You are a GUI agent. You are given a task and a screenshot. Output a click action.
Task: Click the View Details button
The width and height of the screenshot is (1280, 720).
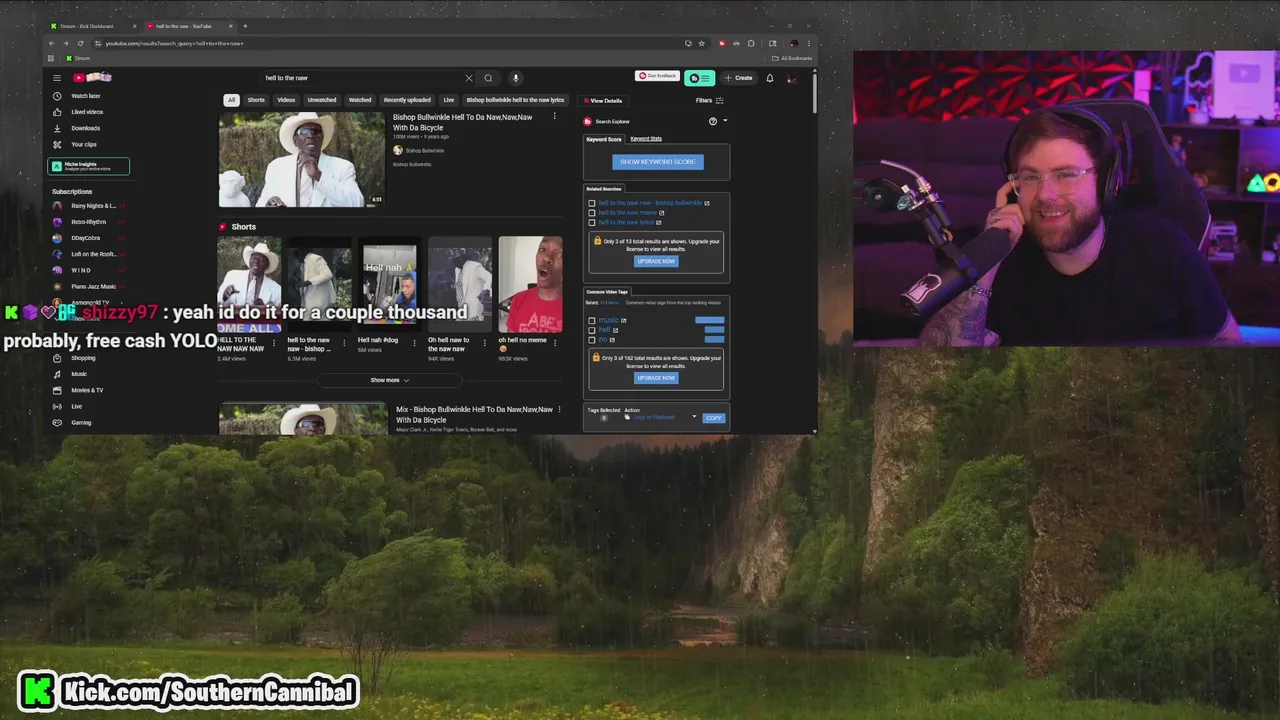(x=603, y=100)
